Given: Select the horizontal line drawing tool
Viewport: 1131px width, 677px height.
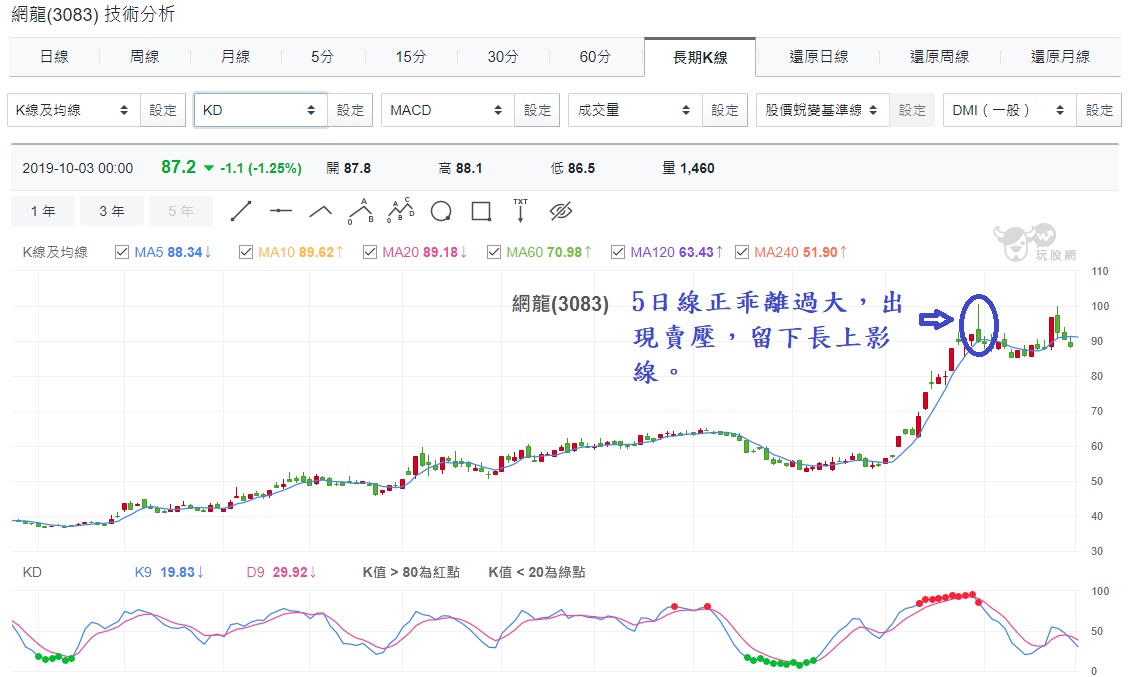Looking at the screenshot, I should point(281,211).
